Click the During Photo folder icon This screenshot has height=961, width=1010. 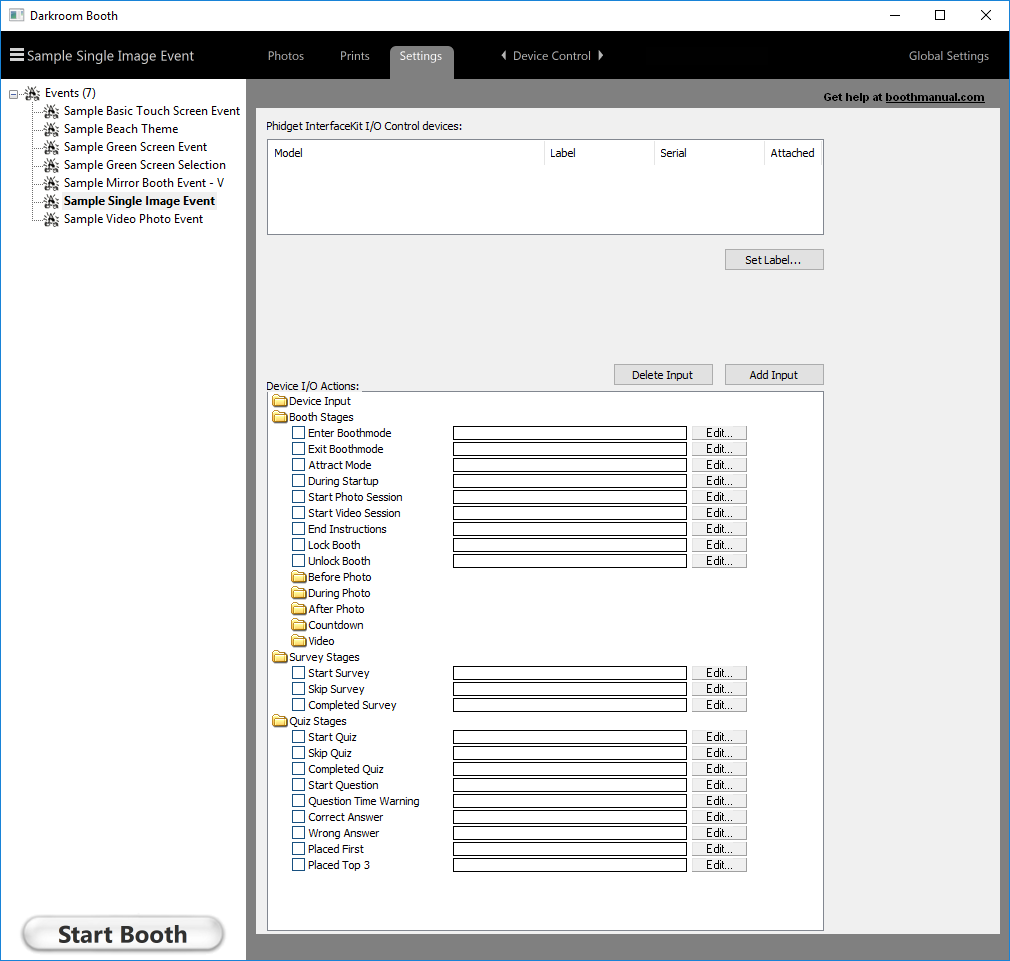pos(298,593)
